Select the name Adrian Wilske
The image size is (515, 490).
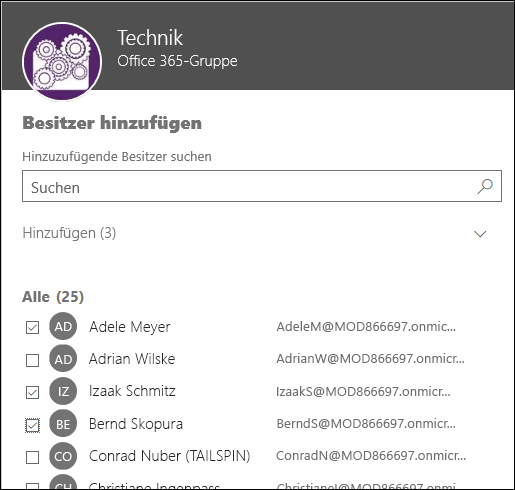(x=132, y=359)
